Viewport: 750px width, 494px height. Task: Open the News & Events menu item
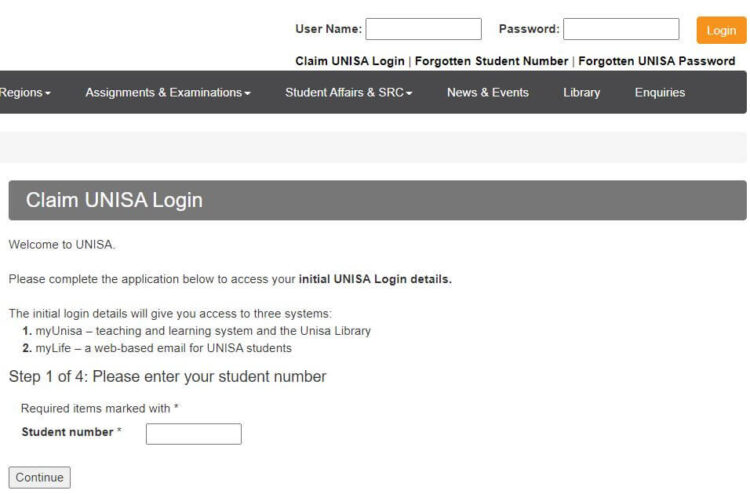coord(487,92)
